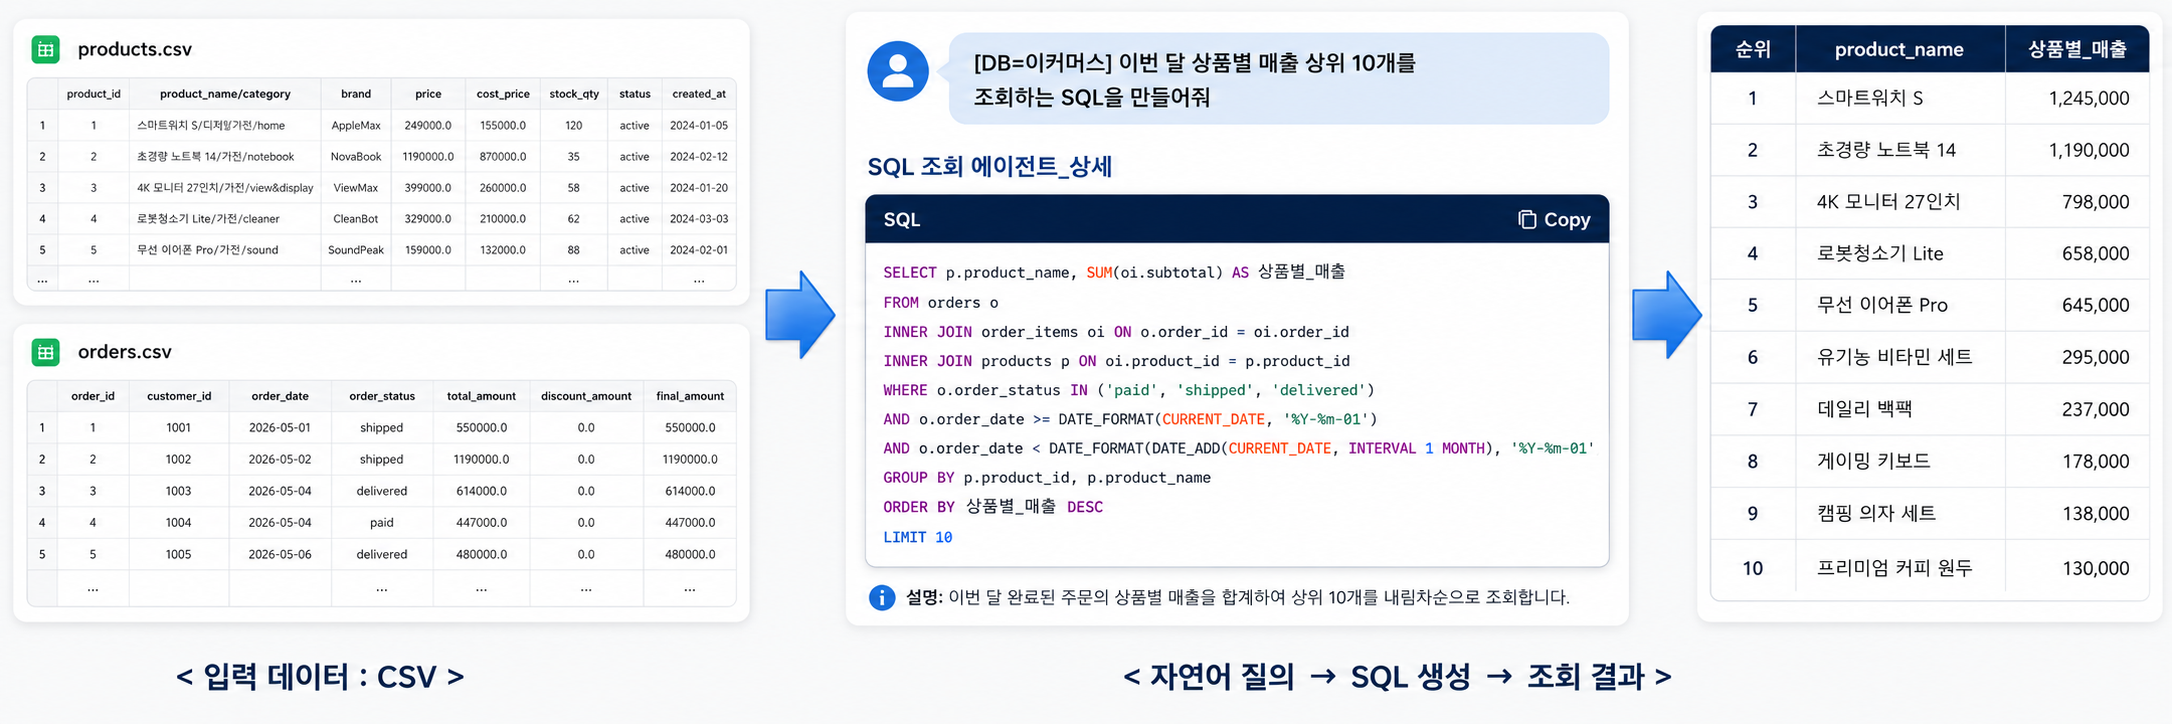2172x724 pixels.
Task: Select cost_price cell 870000.0
Action: pos(503,157)
